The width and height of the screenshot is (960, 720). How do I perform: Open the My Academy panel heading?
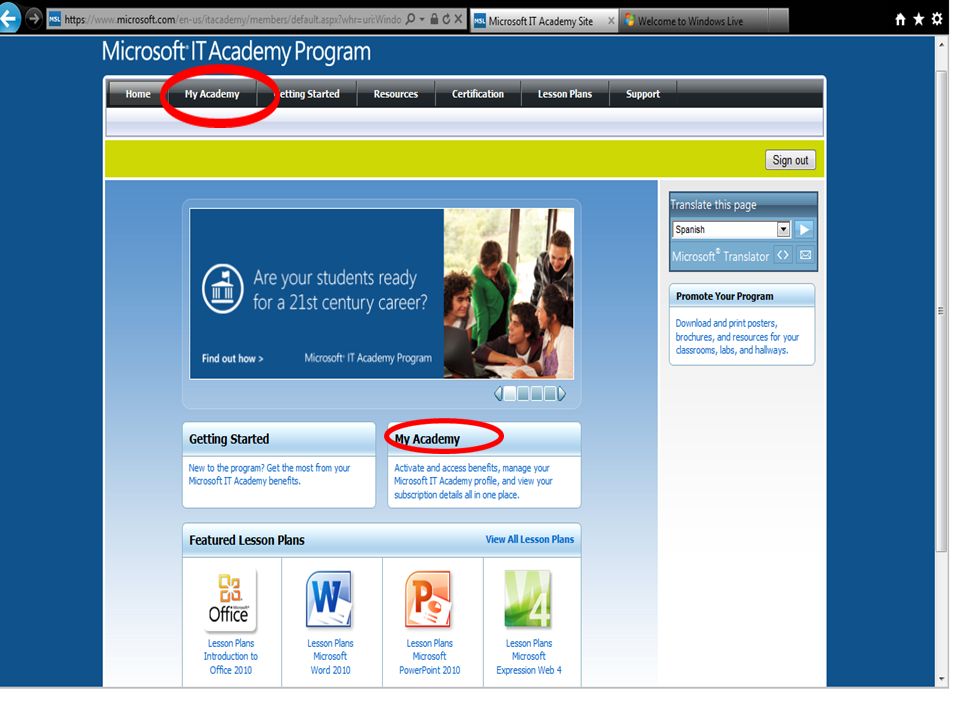pyautogui.click(x=427, y=439)
